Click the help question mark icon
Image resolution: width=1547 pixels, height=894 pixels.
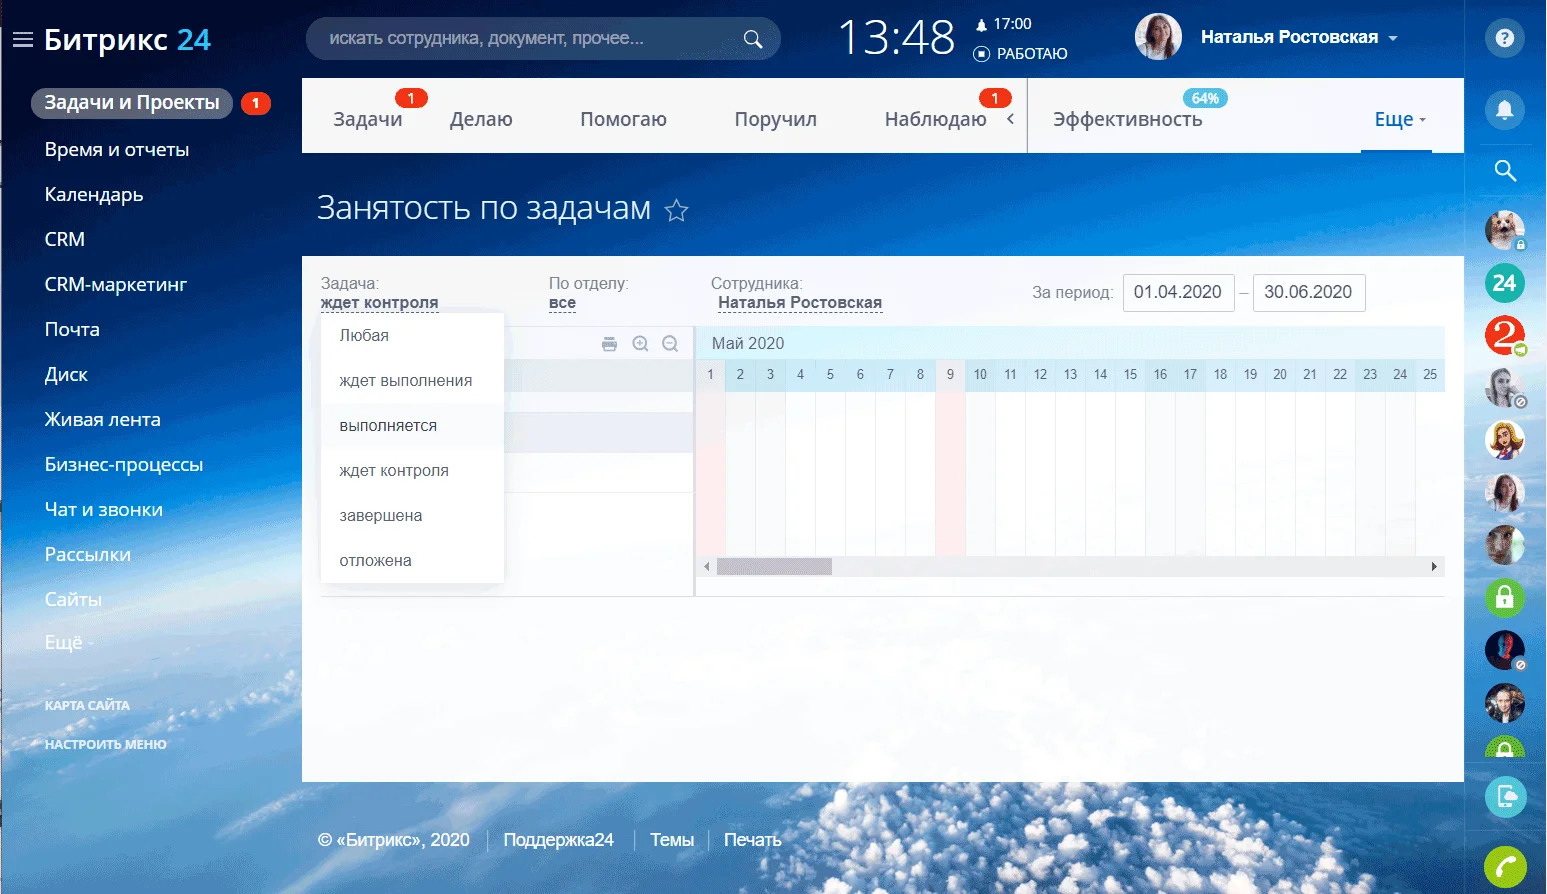[1504, 39]
